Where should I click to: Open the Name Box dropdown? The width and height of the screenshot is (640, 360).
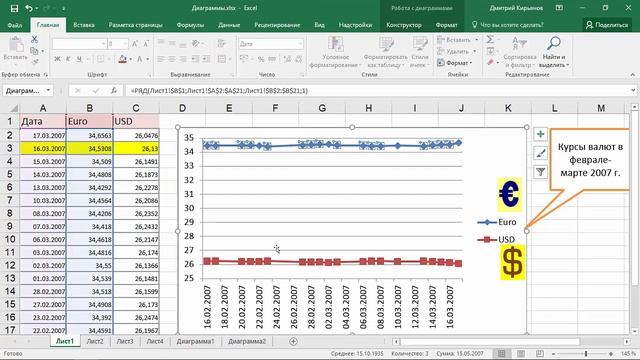pyautogui.click(x=48, y=91)
